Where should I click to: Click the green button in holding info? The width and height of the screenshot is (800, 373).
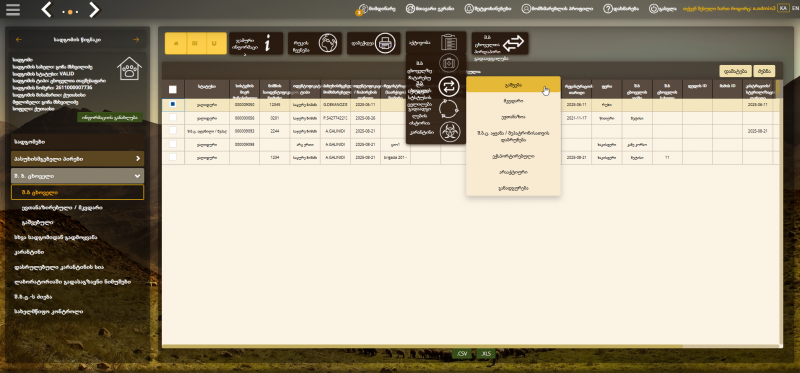[x=110, y=117]
